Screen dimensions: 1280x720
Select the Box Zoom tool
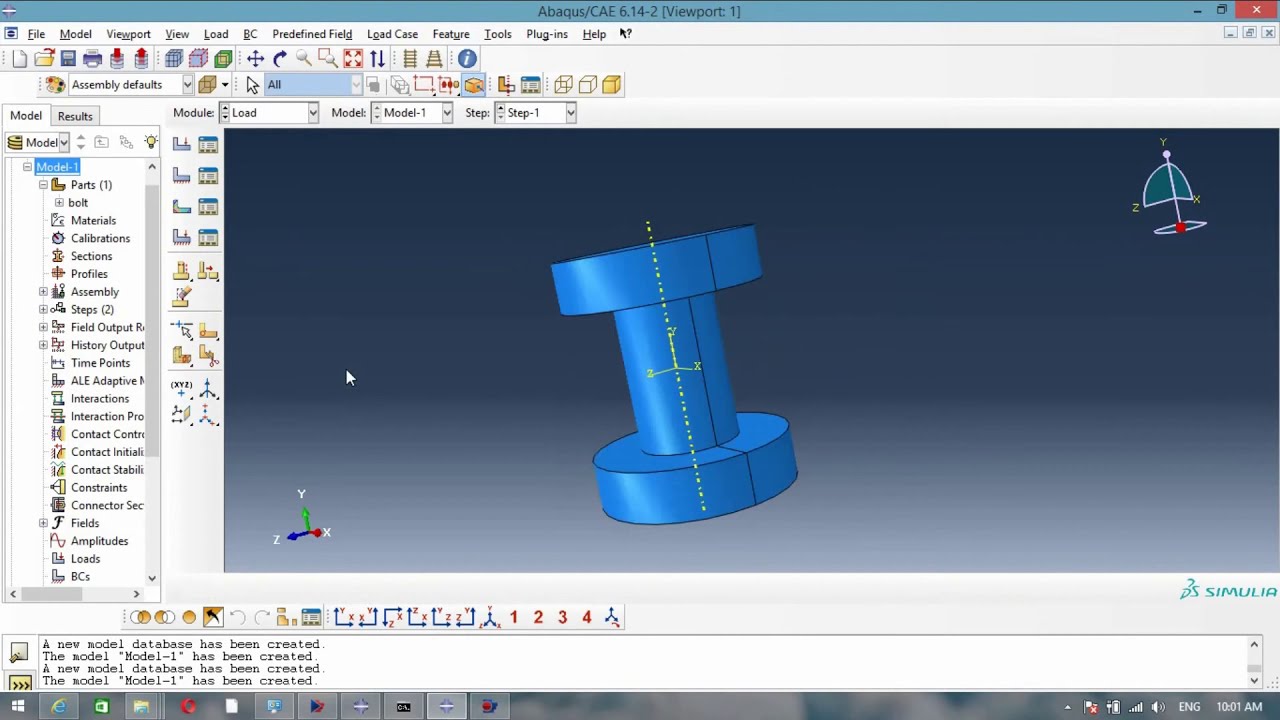(328, 59)
